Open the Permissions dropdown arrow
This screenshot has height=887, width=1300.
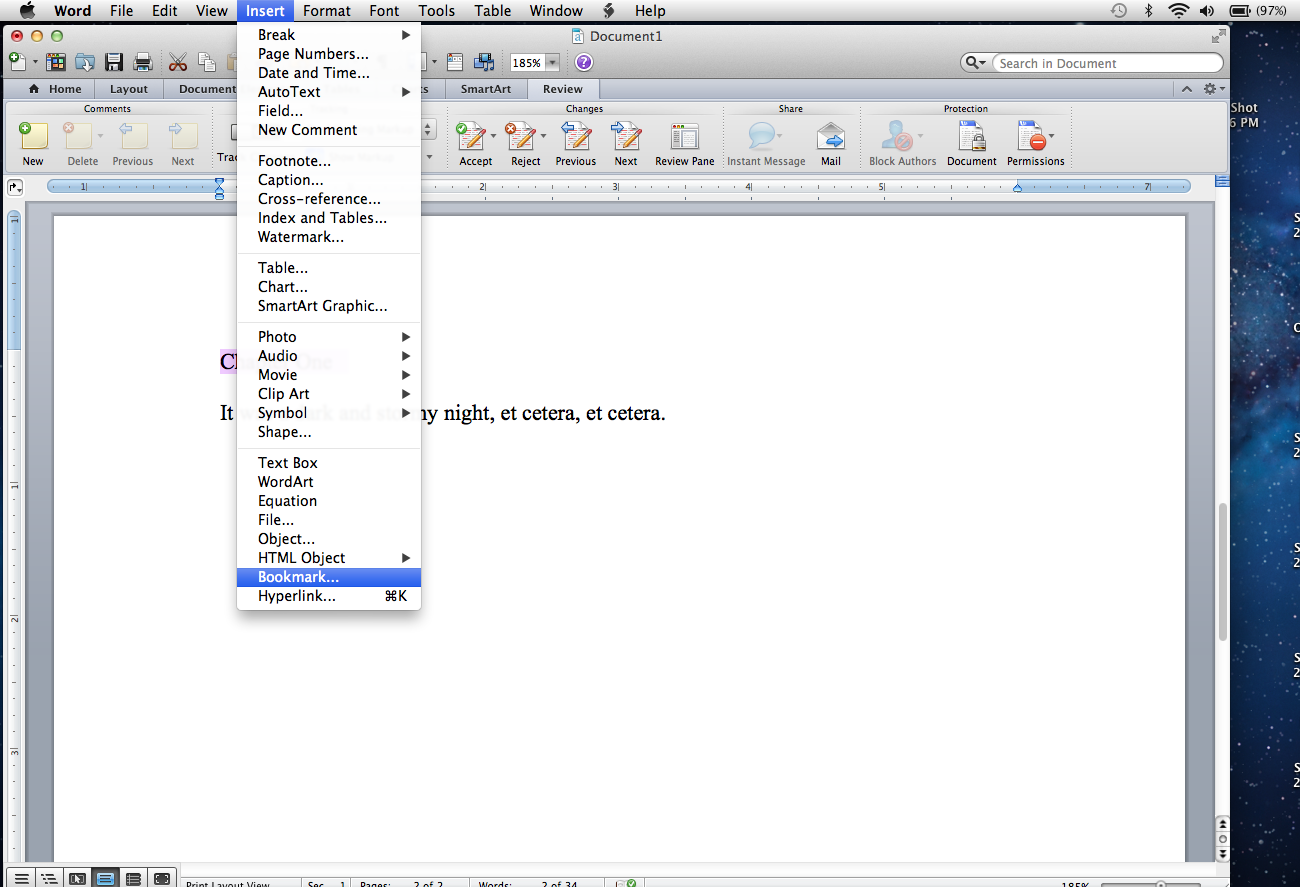click(x=1052, y=135)
